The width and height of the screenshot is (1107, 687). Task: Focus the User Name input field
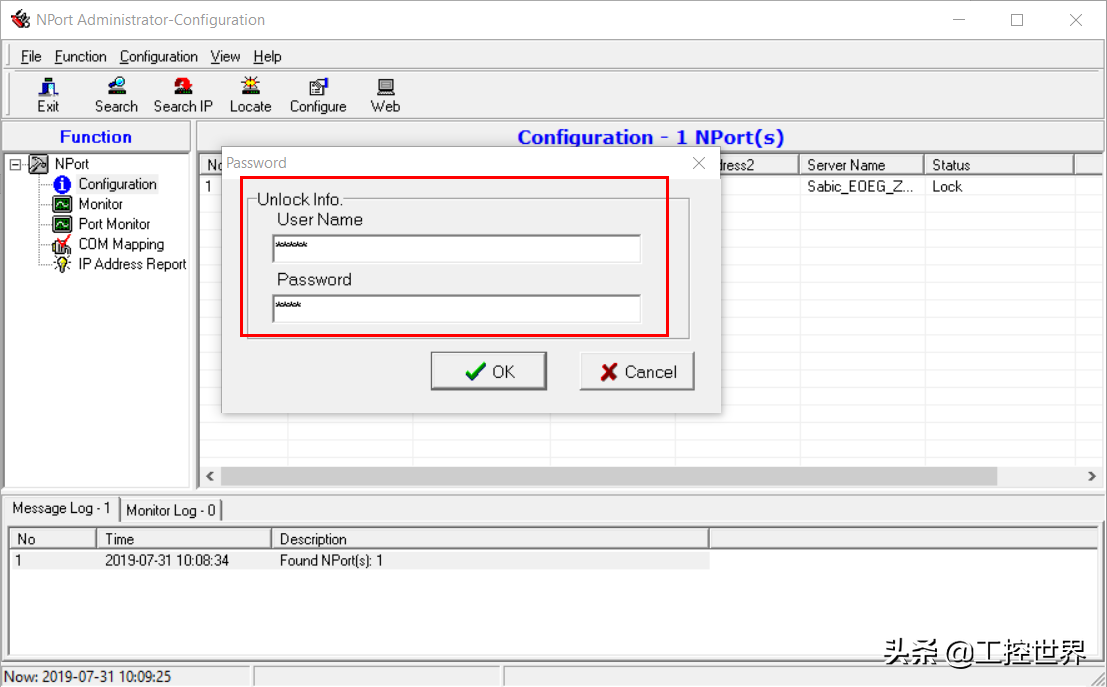pyautogui.click(x=456, y=248)
